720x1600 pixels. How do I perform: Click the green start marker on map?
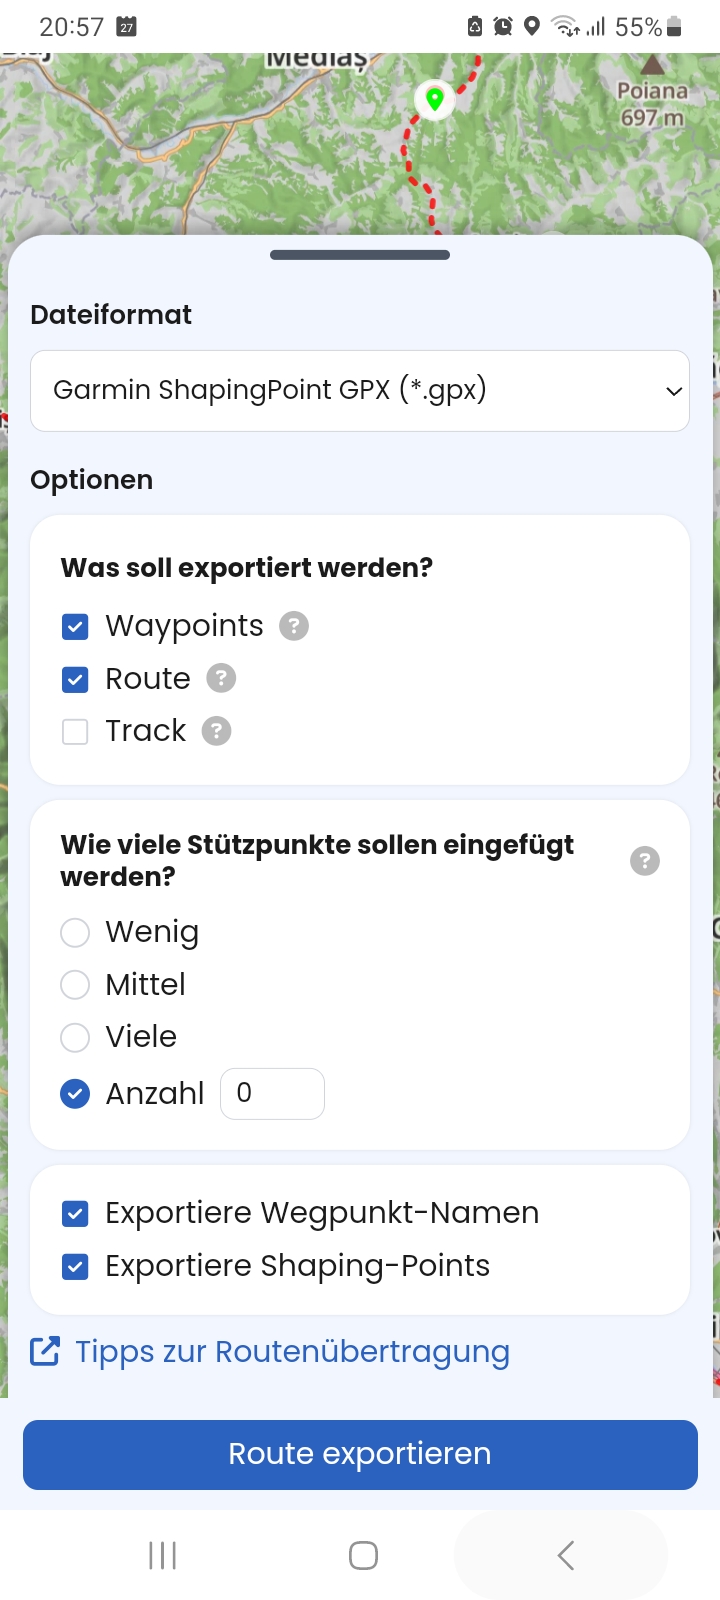434,99
